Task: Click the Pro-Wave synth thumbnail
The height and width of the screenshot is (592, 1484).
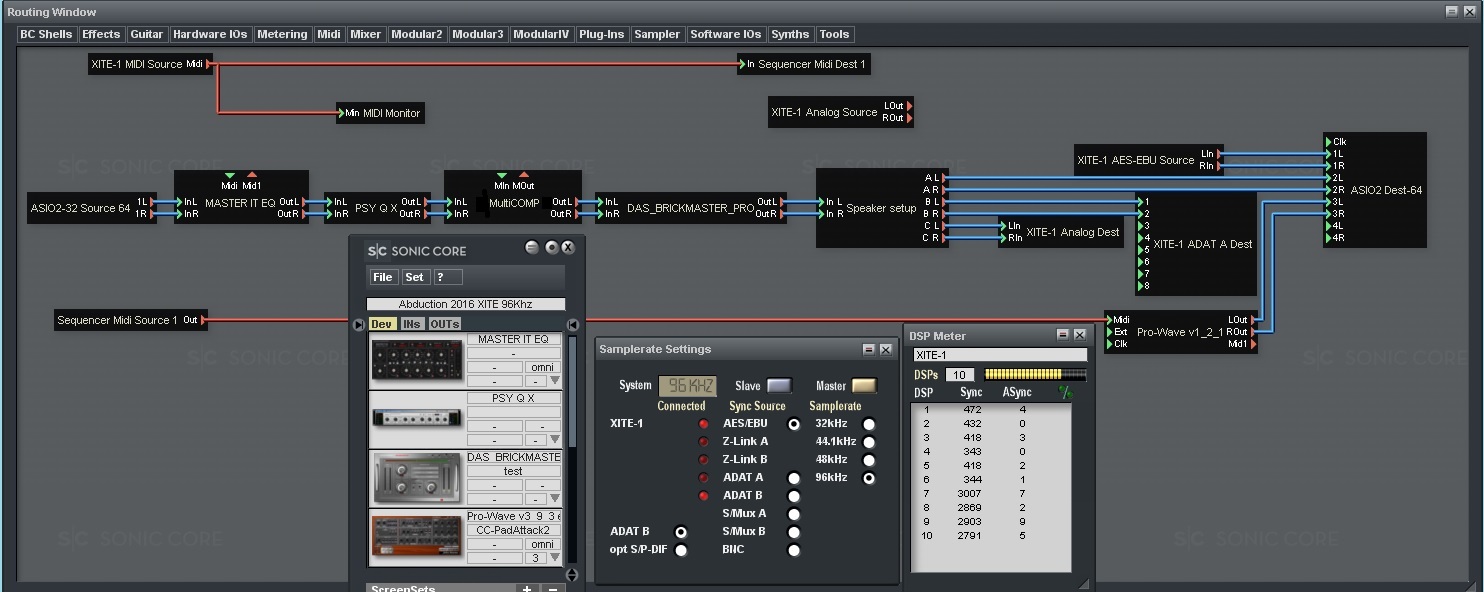Action: [417, 537]
